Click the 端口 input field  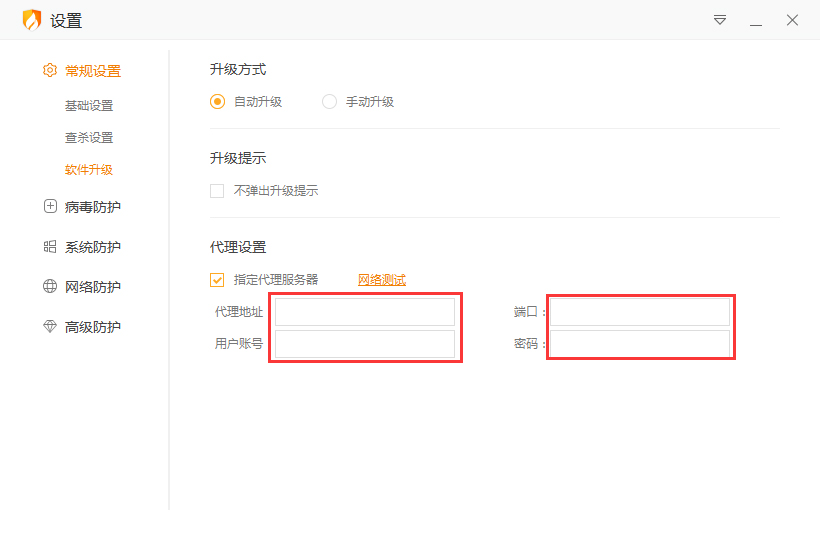(x=640, y=312)
